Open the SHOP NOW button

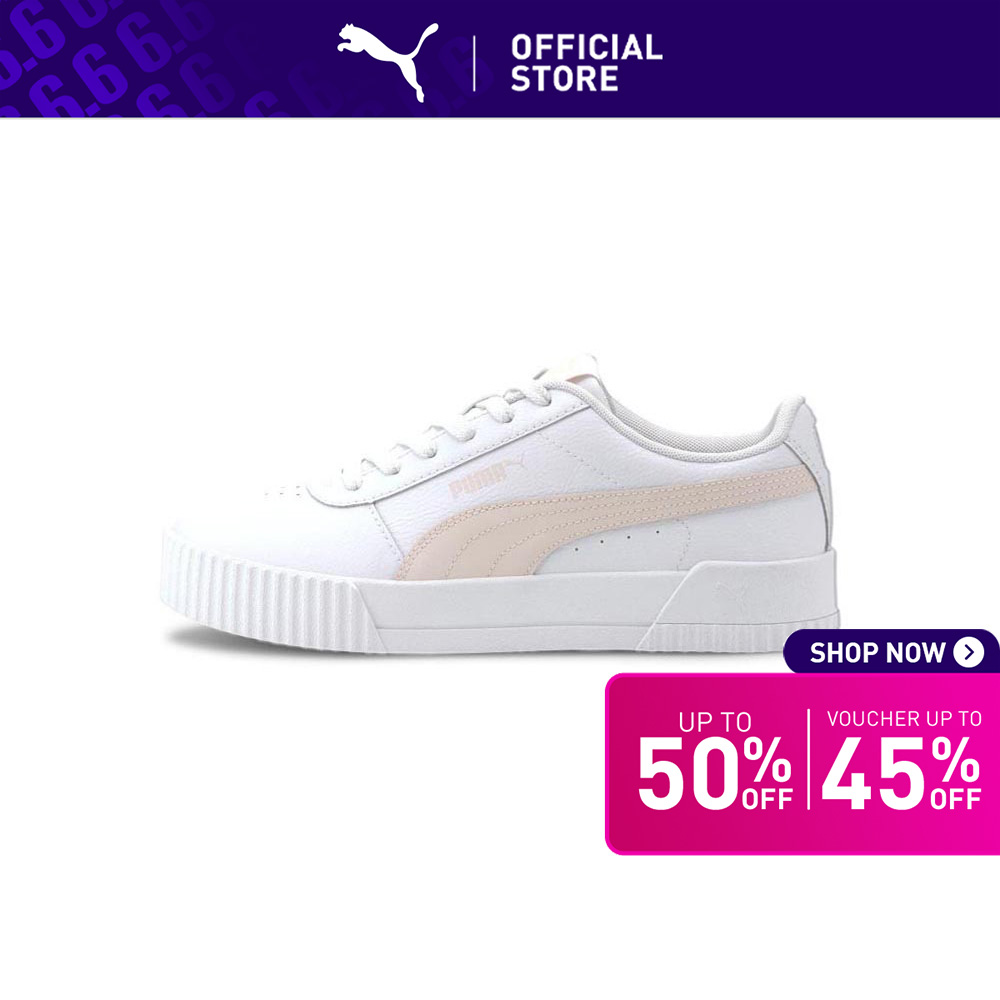tap(891, 652)
